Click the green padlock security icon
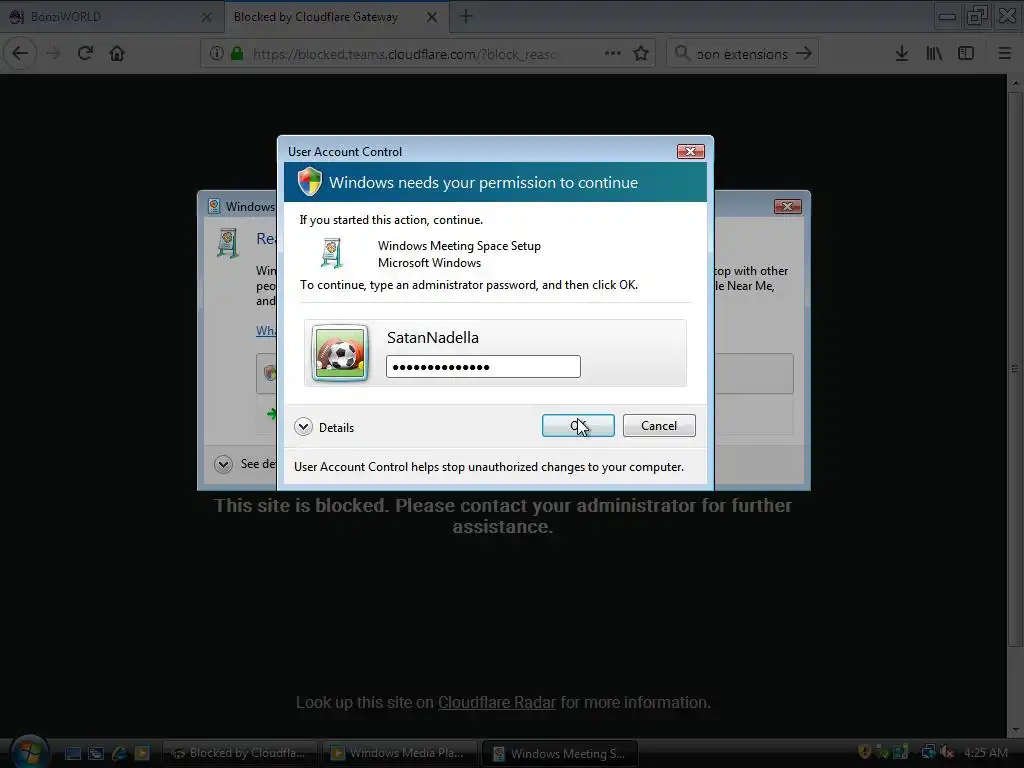1024x768 pixels. (x=237, y=54)
